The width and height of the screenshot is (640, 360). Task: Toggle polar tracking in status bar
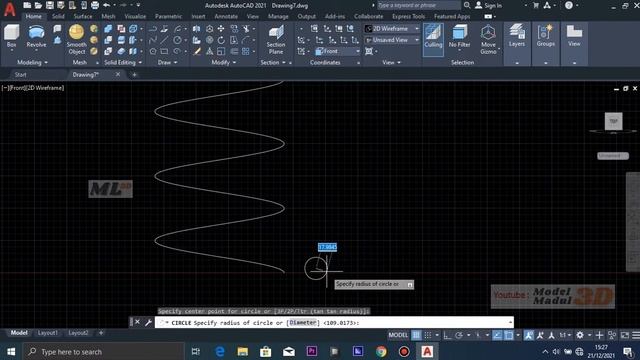(x=459, y=336)
